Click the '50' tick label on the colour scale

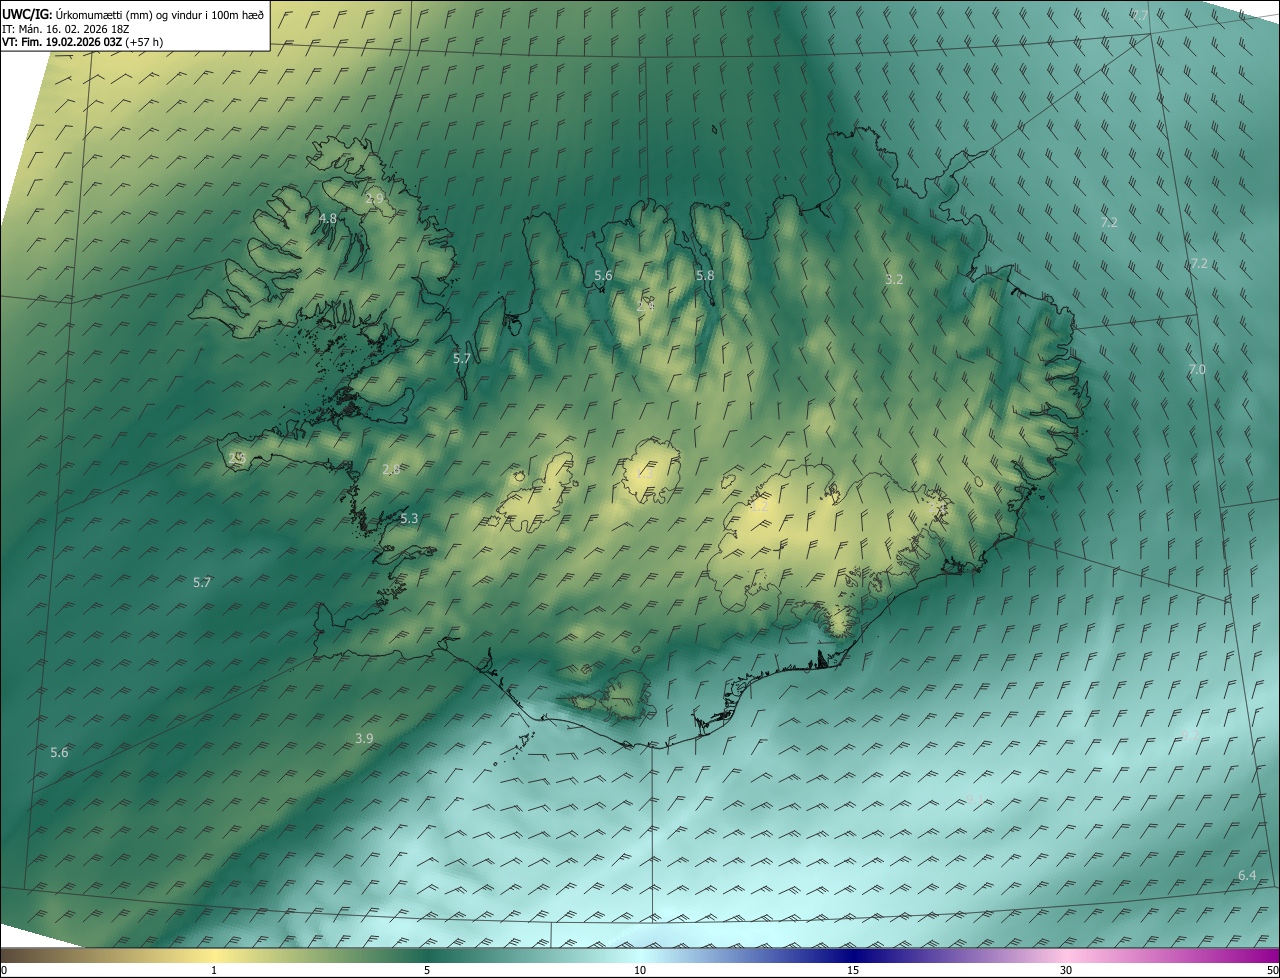pos(1272,970)
